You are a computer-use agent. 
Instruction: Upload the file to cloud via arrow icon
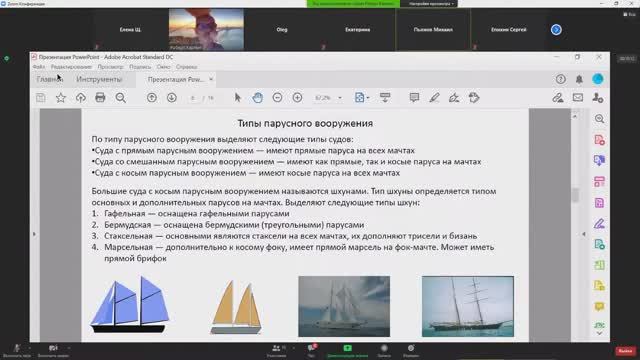[x=80, y=98]
